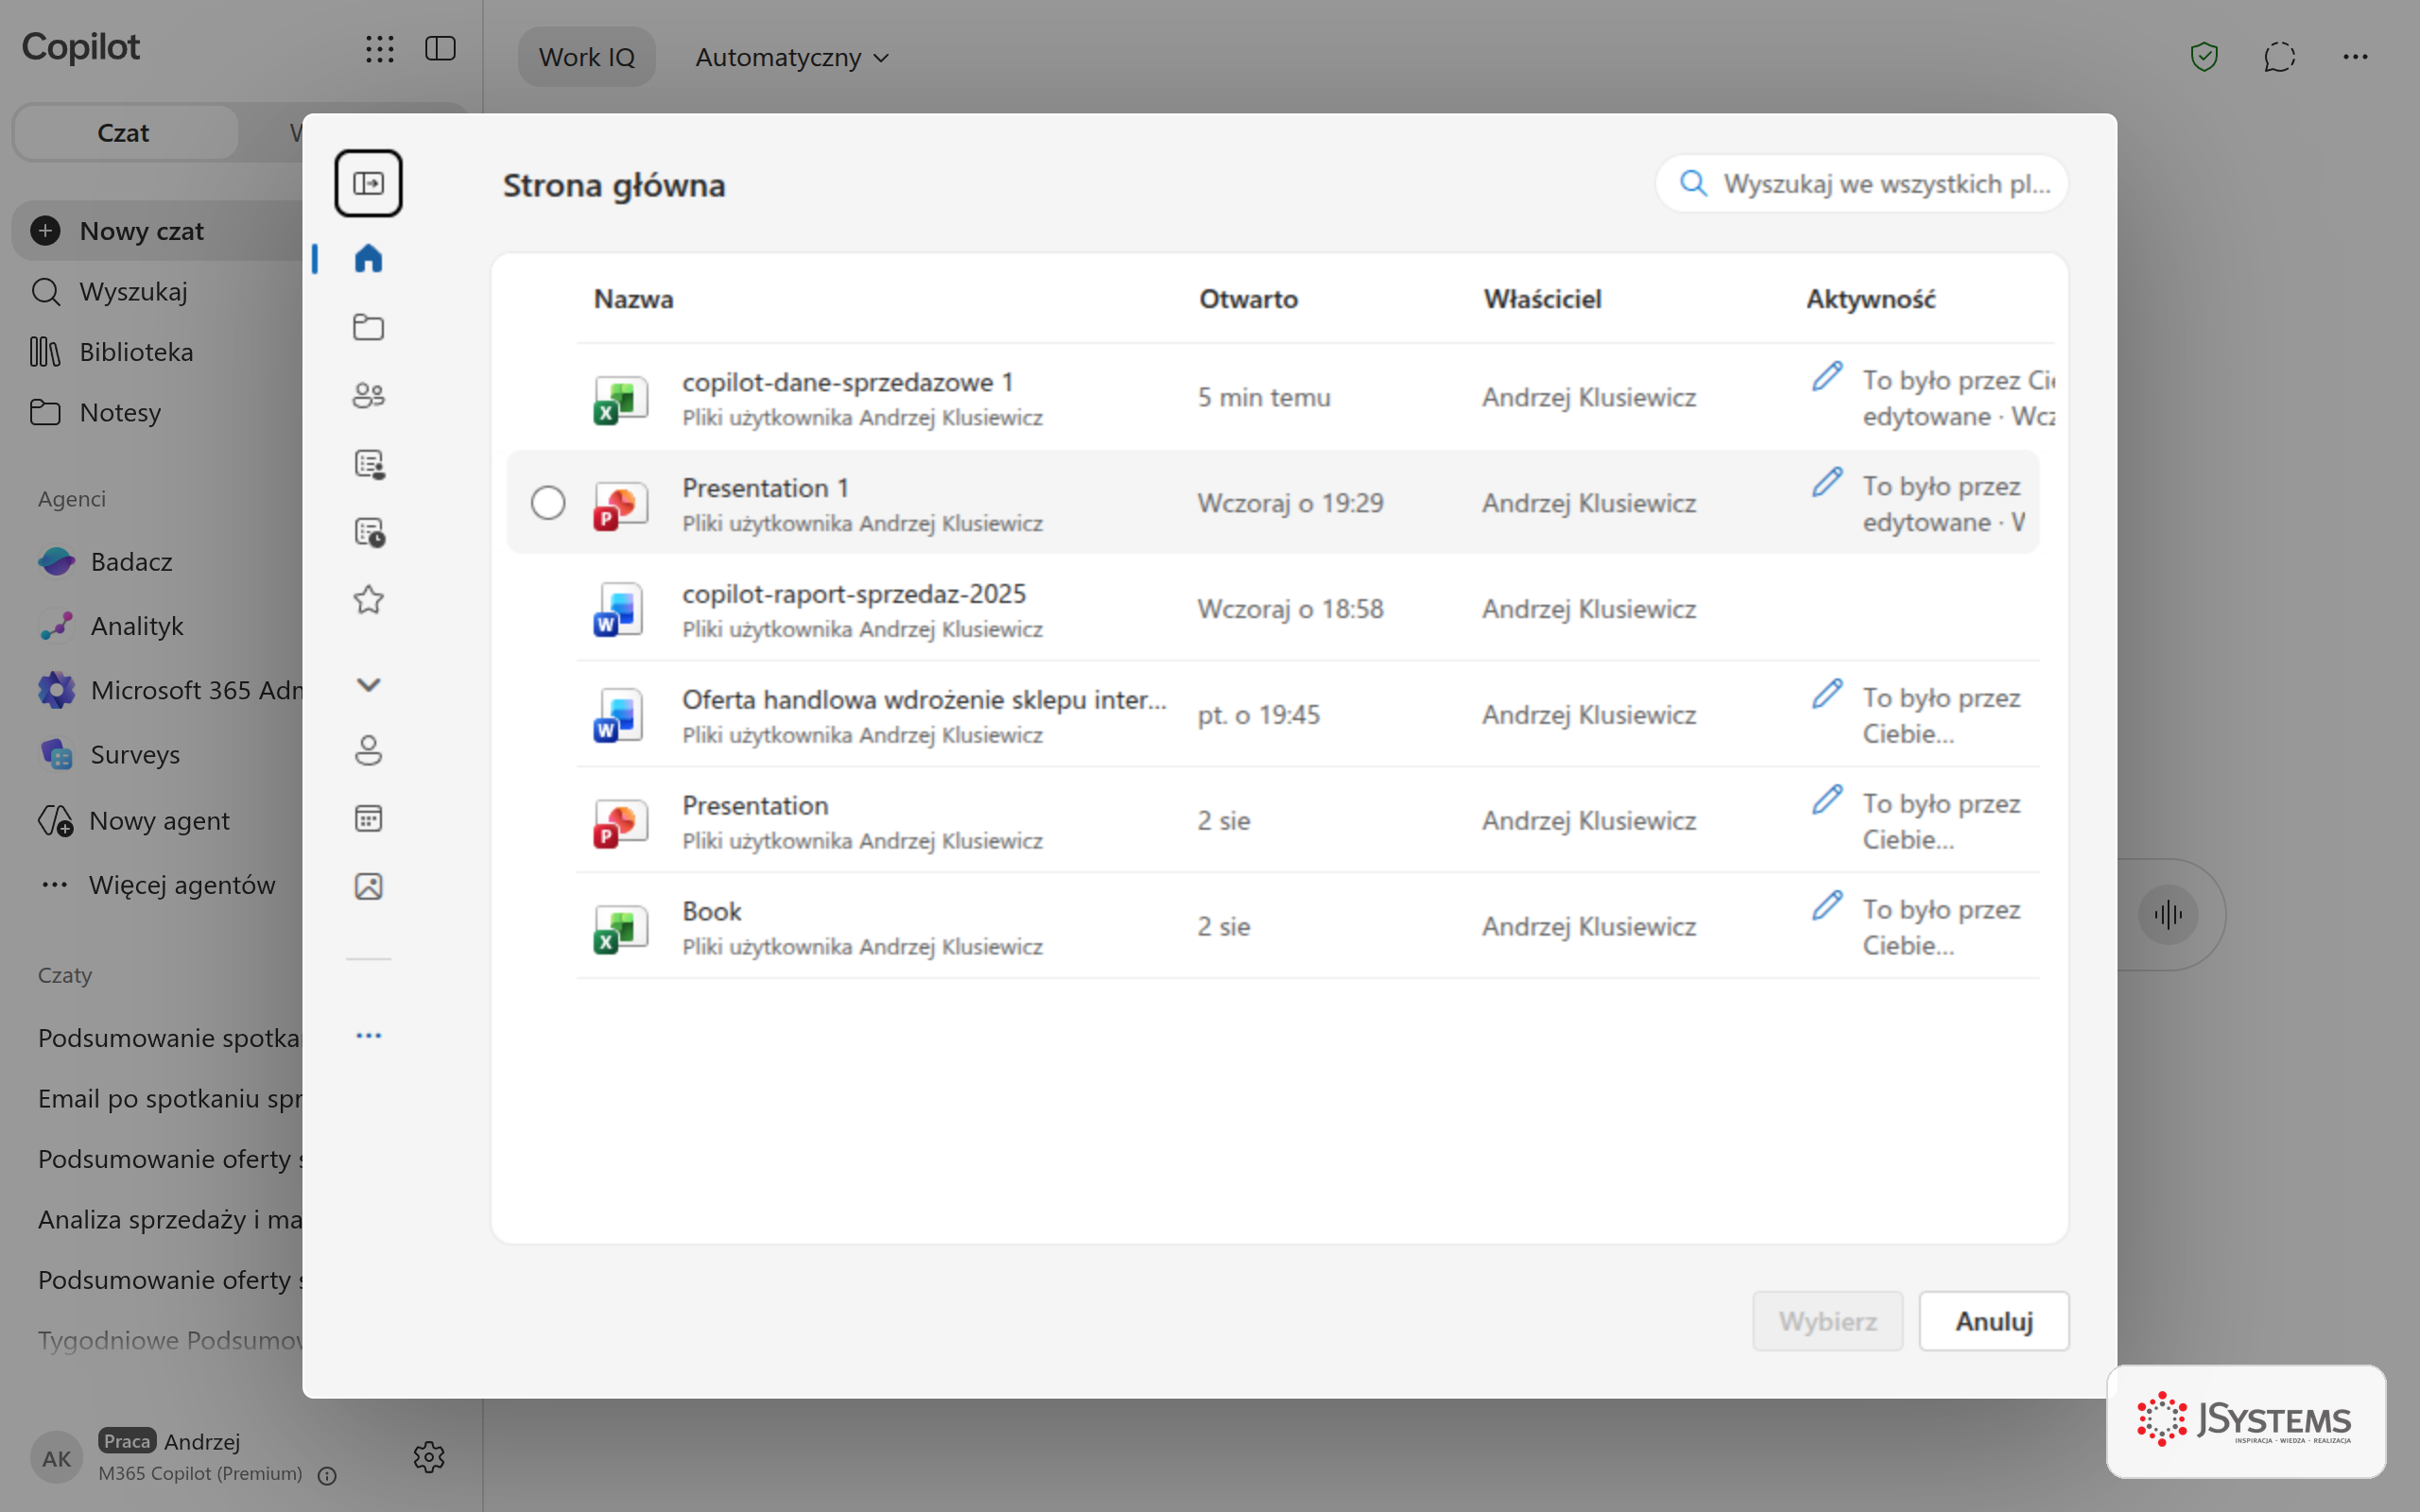Open the people (Shared) icon in picker sidebar

368,395
